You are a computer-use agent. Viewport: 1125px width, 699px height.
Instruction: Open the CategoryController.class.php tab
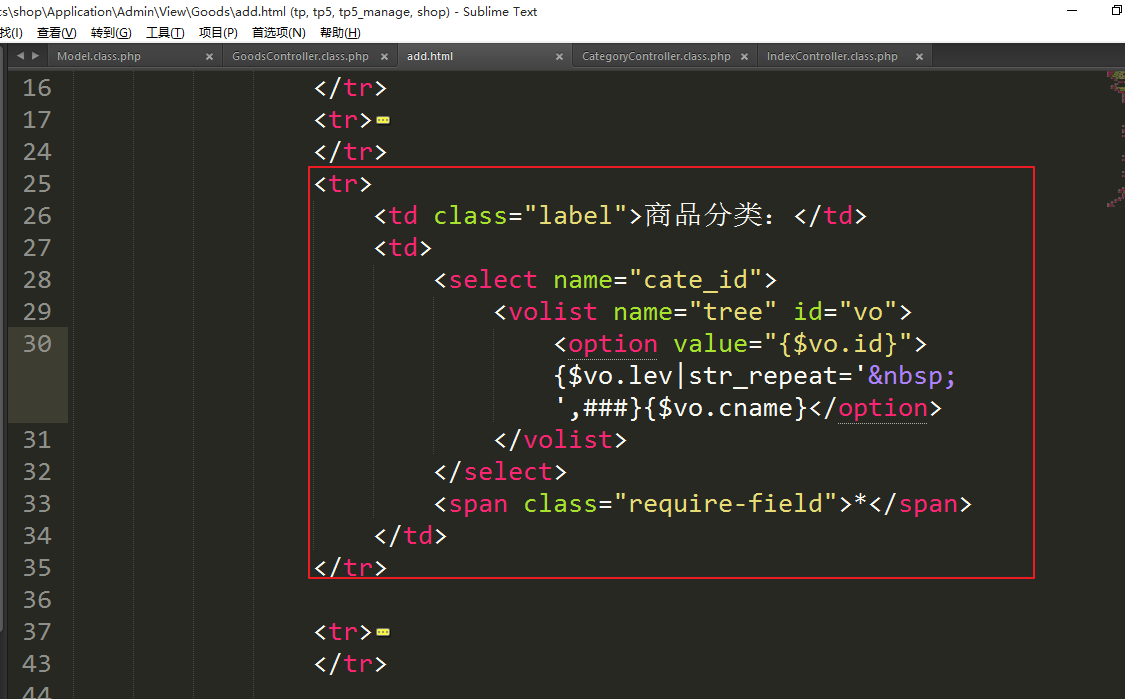[x=656, y=57]
